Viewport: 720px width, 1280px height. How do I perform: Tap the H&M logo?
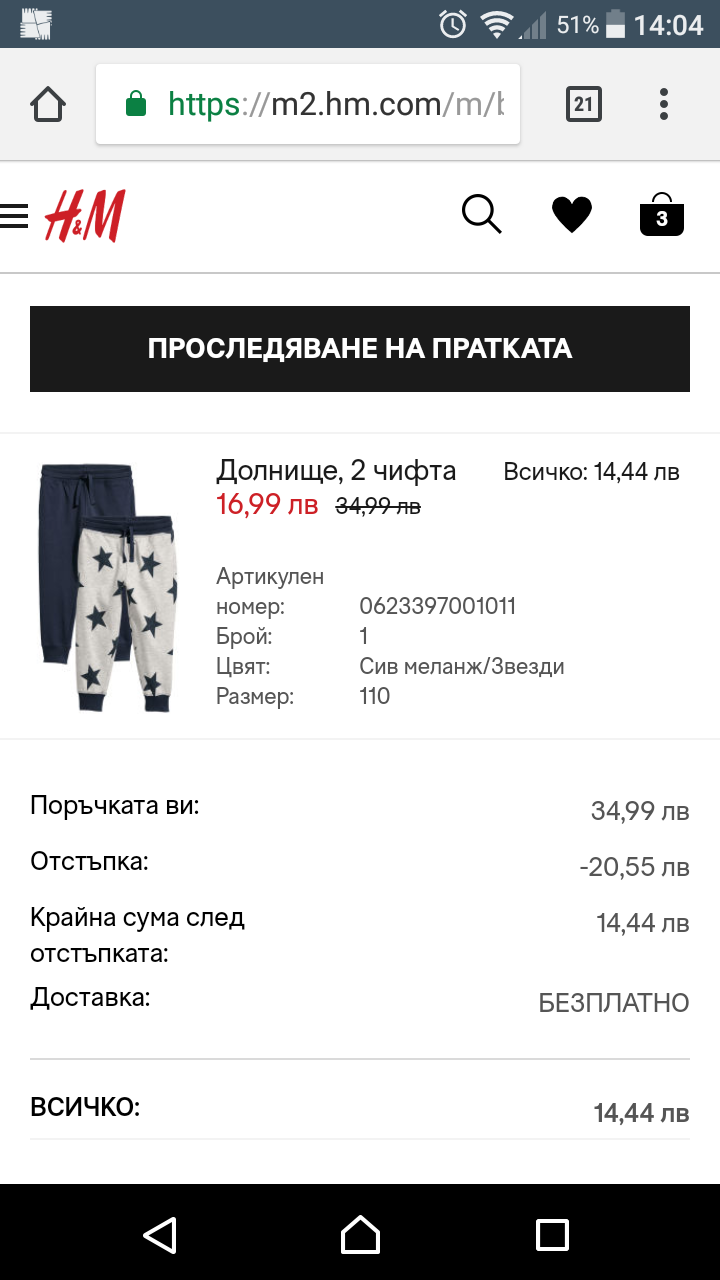coord(85,216)
